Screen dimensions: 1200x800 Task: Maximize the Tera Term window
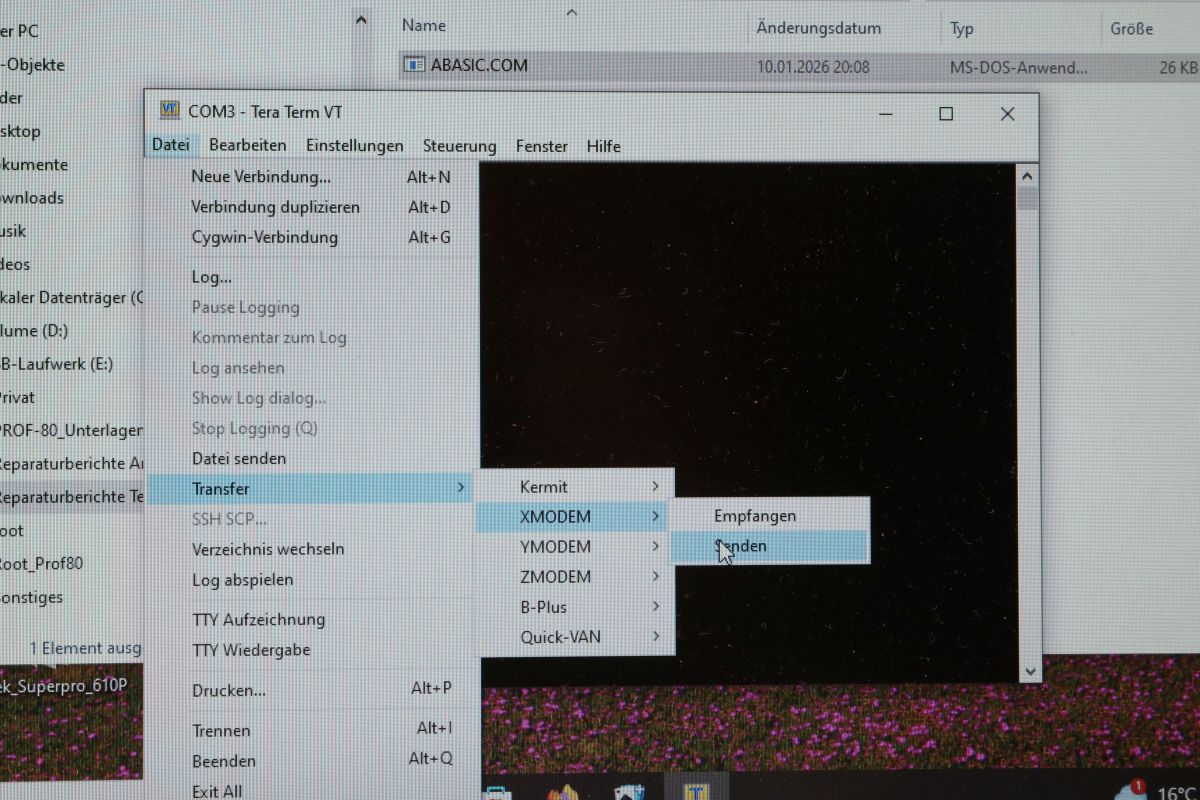click(x=945, y=114)
